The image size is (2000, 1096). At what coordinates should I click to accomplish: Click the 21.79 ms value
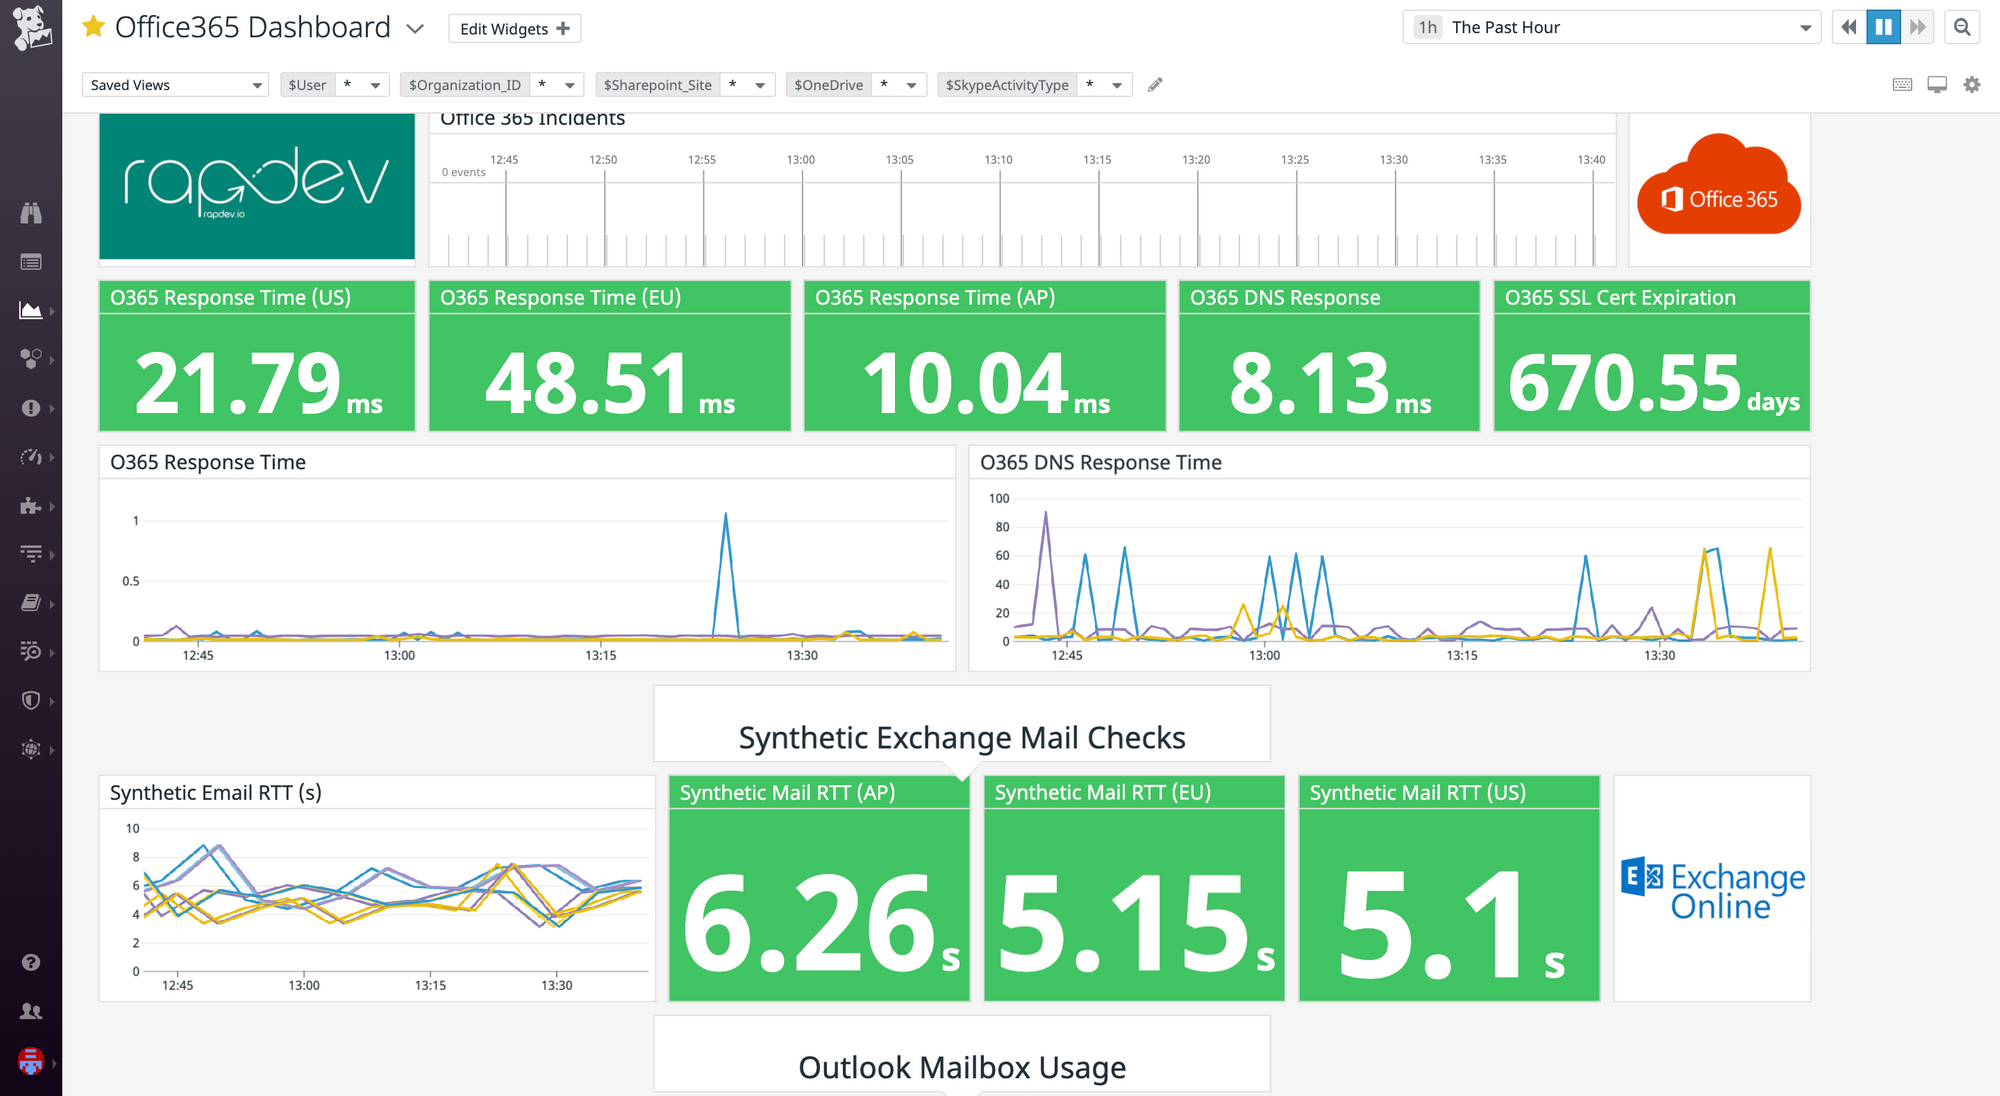pyautogui.click(x=258, y=383)
